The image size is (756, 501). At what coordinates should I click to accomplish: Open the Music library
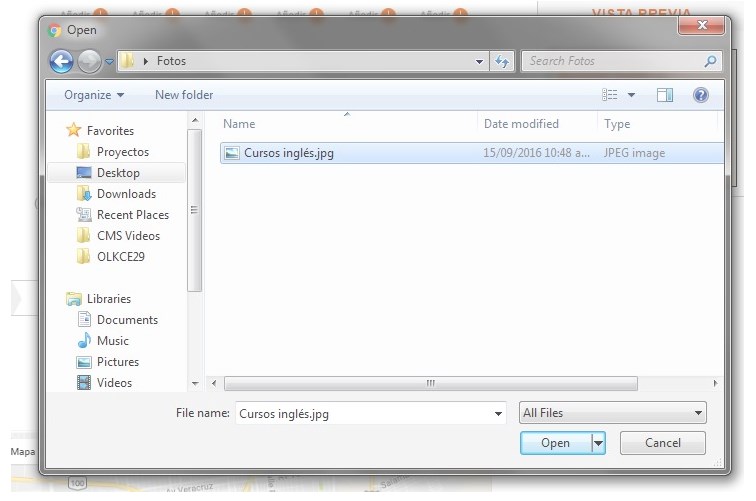[x=112, y=341]
